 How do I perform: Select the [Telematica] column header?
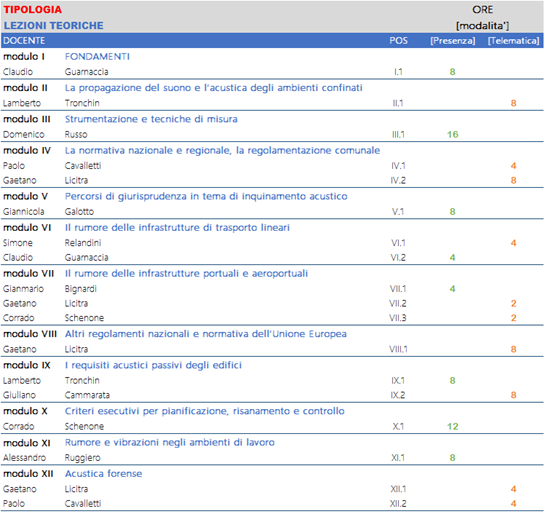(x=513, y=41)
